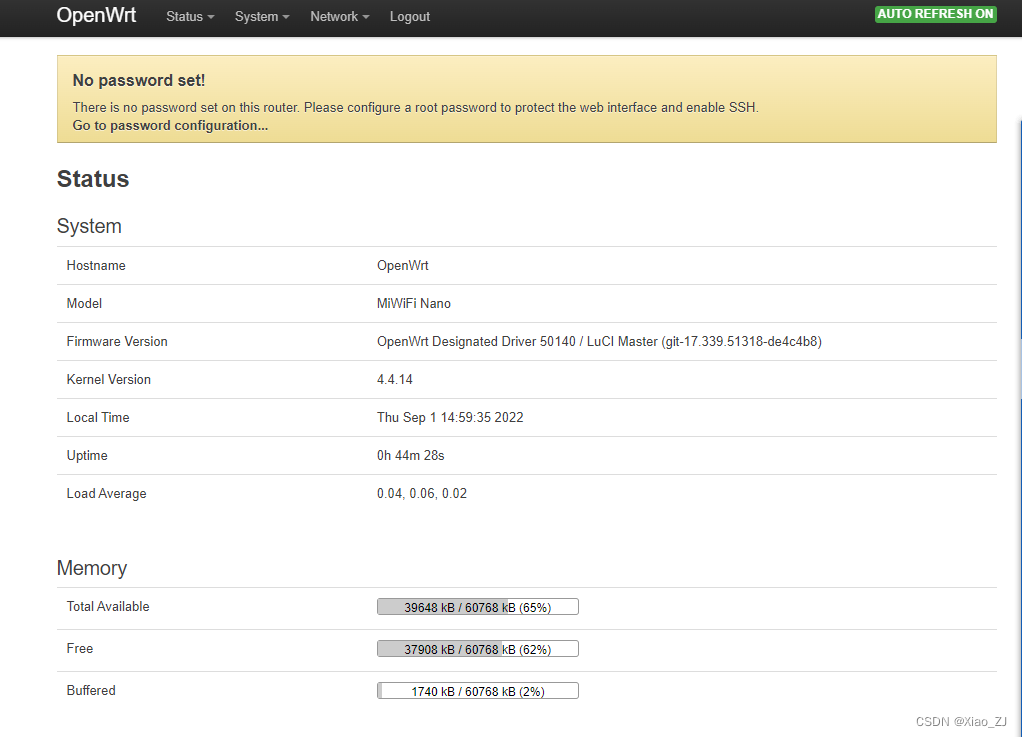Click the Buffered memory progress bar
This screenshot has width=1022, height=737.
478,691
